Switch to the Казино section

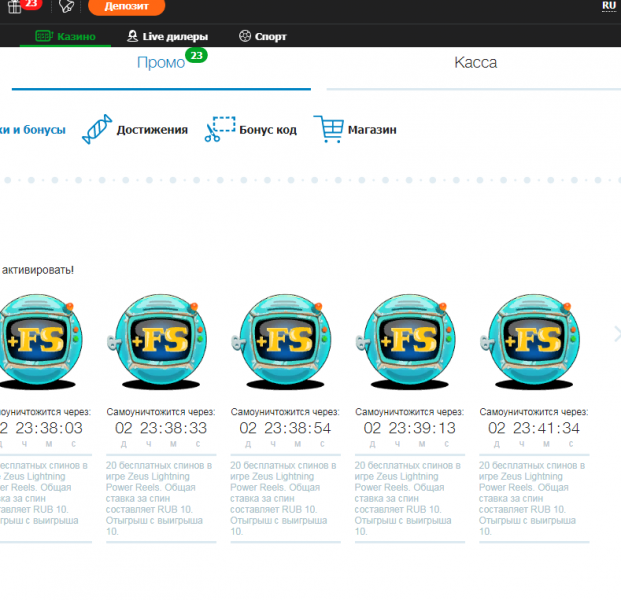66,36
